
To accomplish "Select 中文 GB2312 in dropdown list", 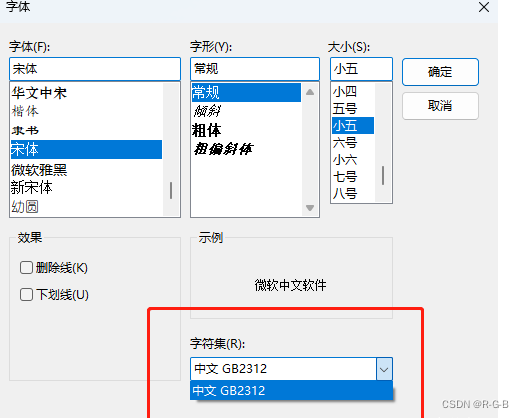I will pyautogui.click(x=291, y=390).
